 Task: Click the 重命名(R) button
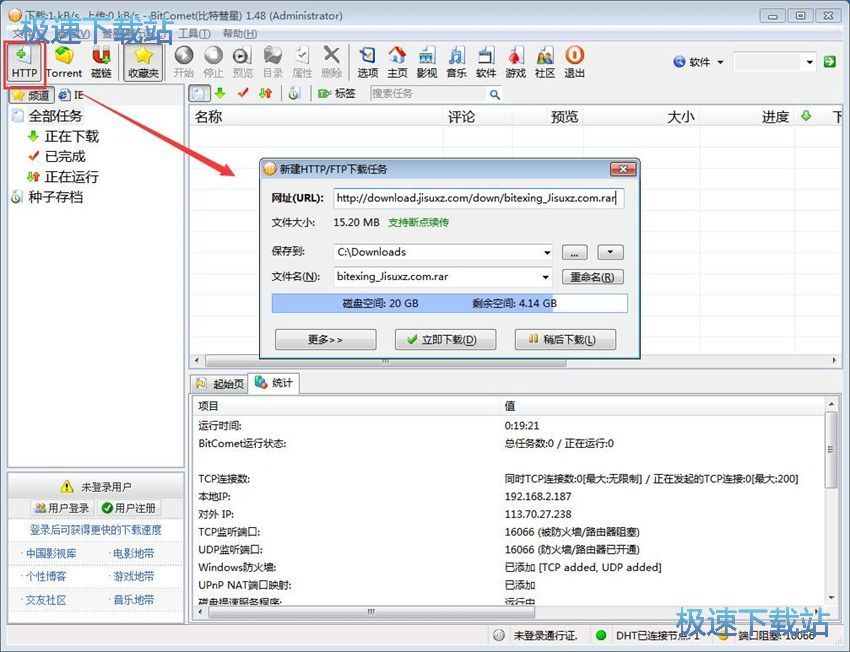pyautogui.click(x=593, y=277)
